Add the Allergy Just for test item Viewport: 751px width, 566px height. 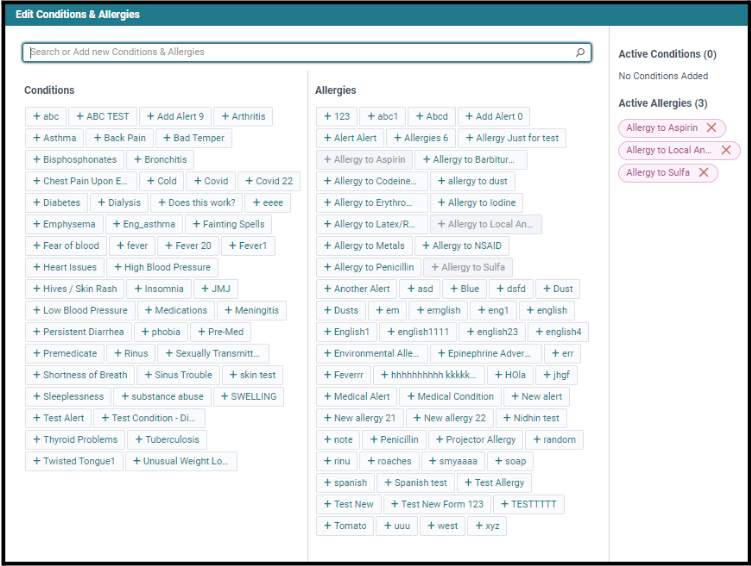(x=512, y=138)
